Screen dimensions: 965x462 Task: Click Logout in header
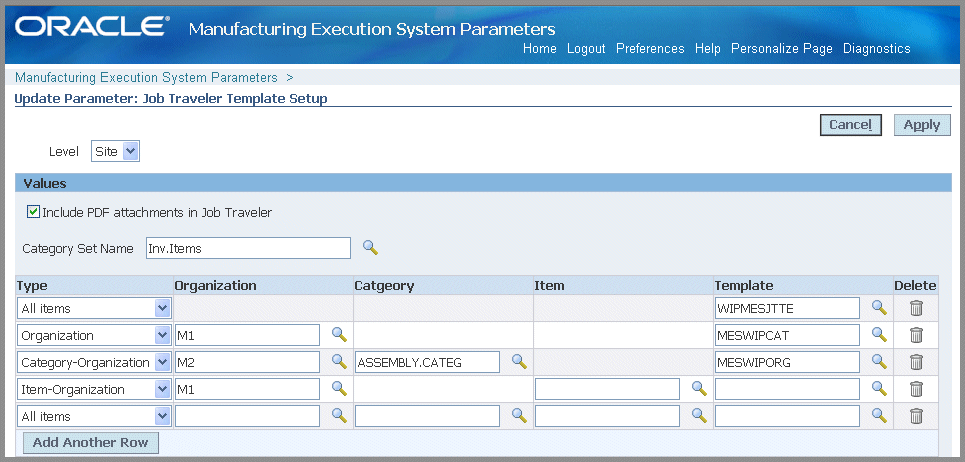tap(586, 49)
